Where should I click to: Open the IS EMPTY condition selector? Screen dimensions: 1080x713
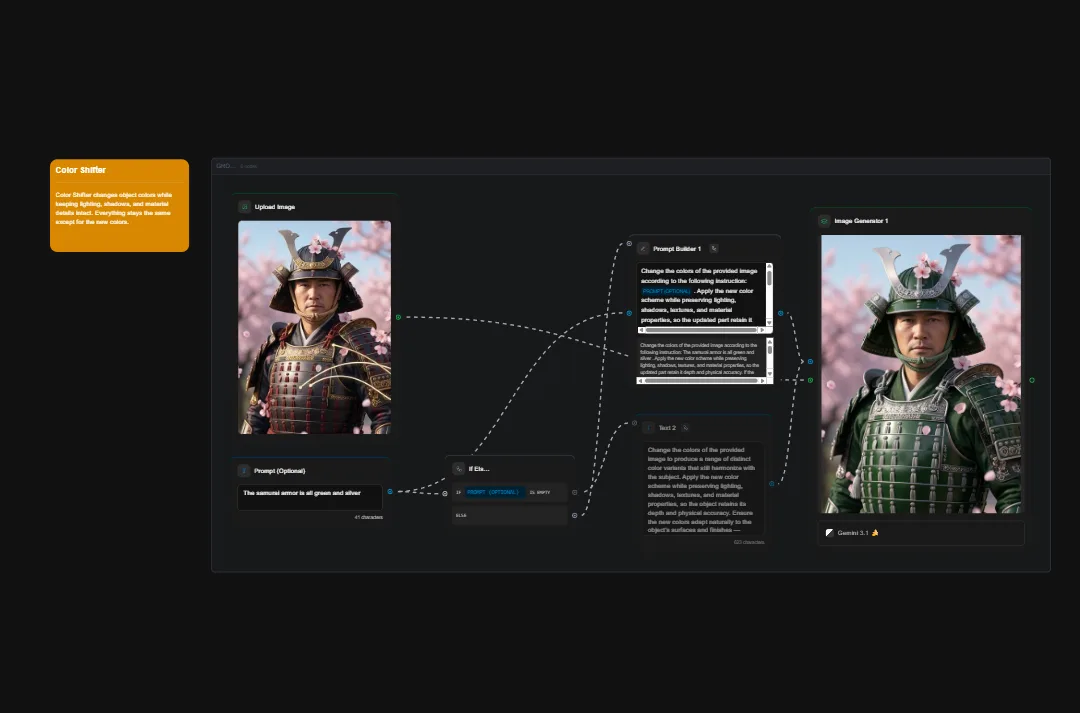coord(540,492)
